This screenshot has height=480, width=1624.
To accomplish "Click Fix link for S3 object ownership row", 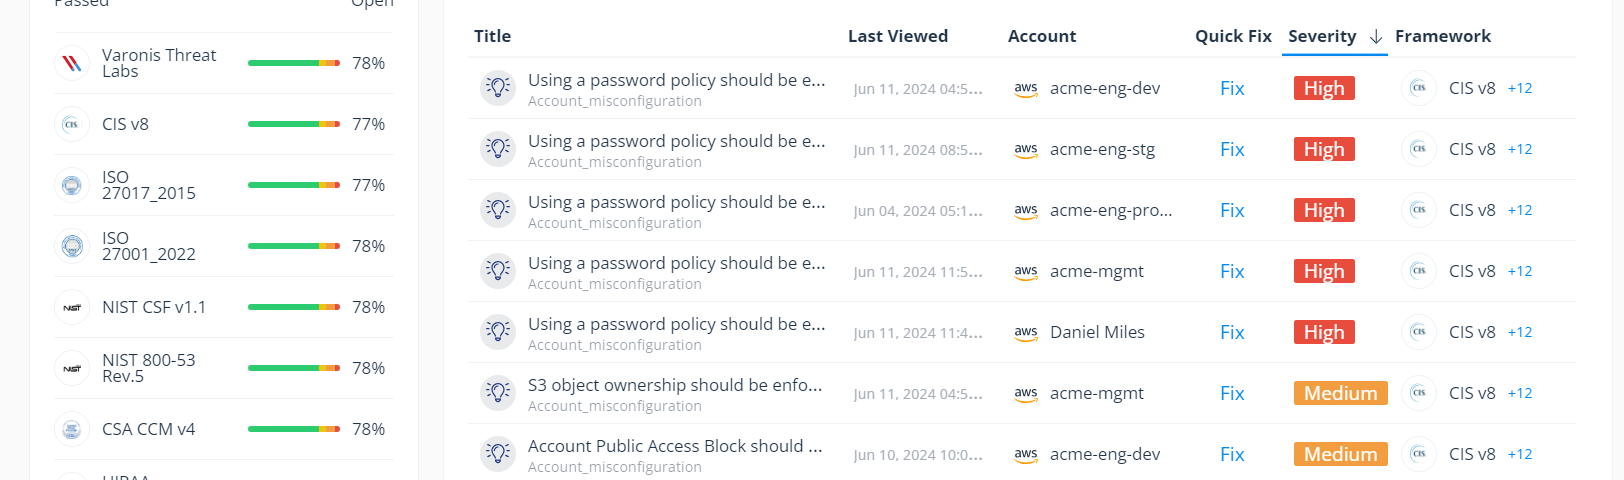I will tap(1232, 393).
